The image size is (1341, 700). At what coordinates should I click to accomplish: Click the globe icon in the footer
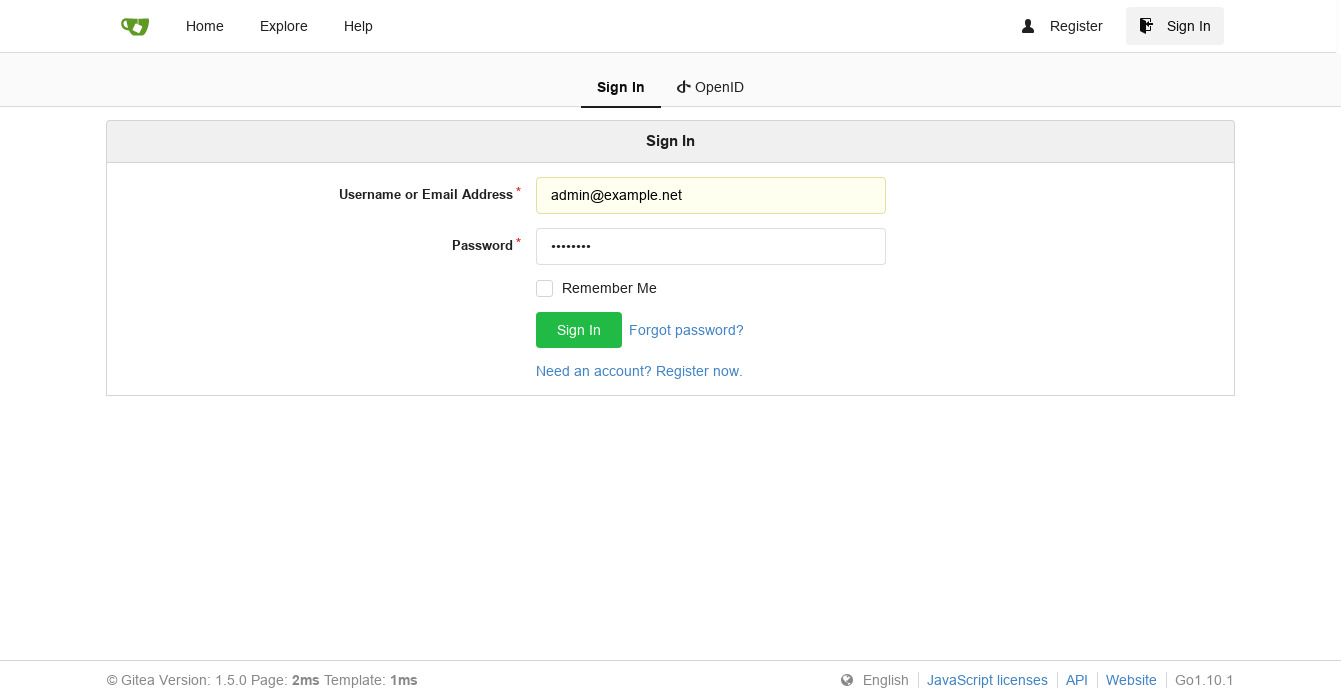(x=847, y=680)
